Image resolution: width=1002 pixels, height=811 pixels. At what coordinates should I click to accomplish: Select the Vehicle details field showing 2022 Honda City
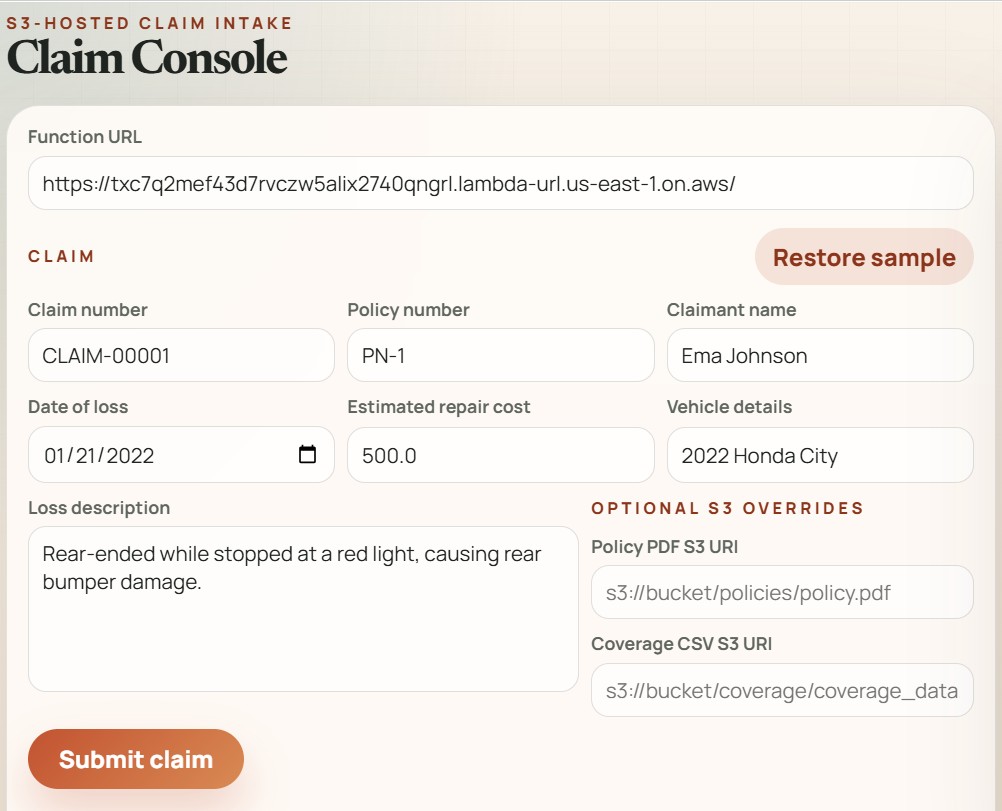coord(819,455)
